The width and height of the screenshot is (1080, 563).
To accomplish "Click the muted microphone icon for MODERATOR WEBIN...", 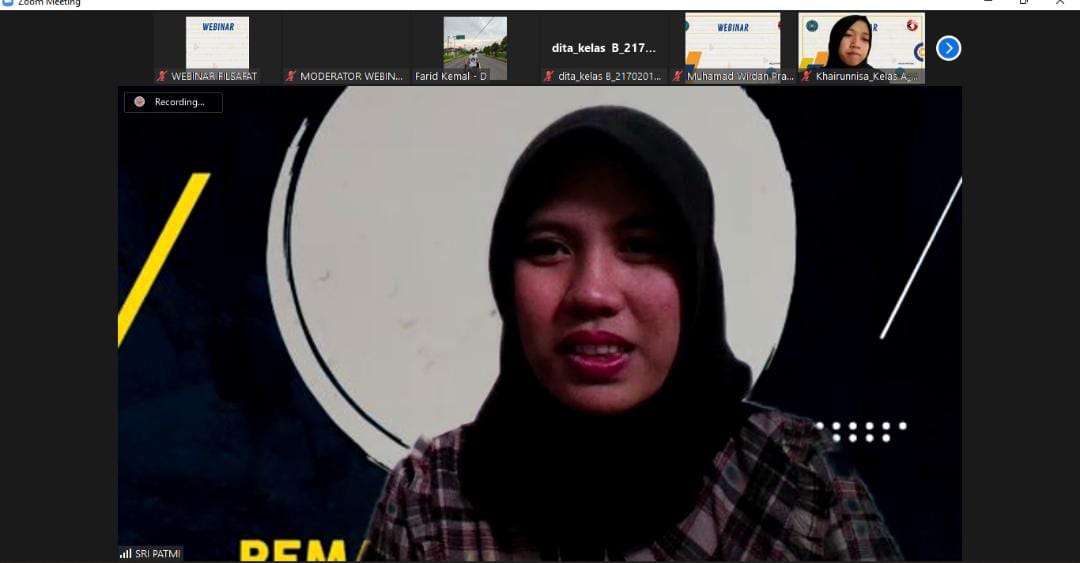I will click(291, 76).
